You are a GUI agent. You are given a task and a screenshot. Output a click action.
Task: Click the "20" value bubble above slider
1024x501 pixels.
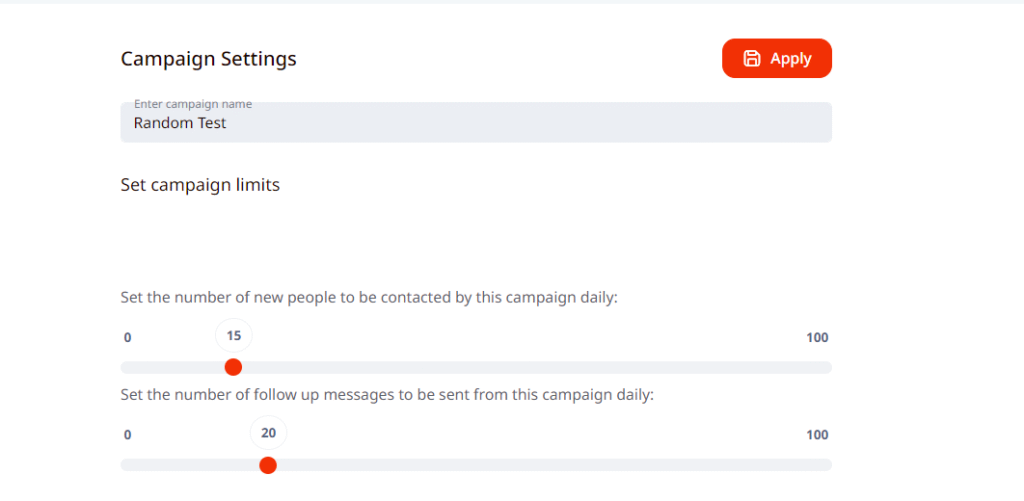[268, 433]
